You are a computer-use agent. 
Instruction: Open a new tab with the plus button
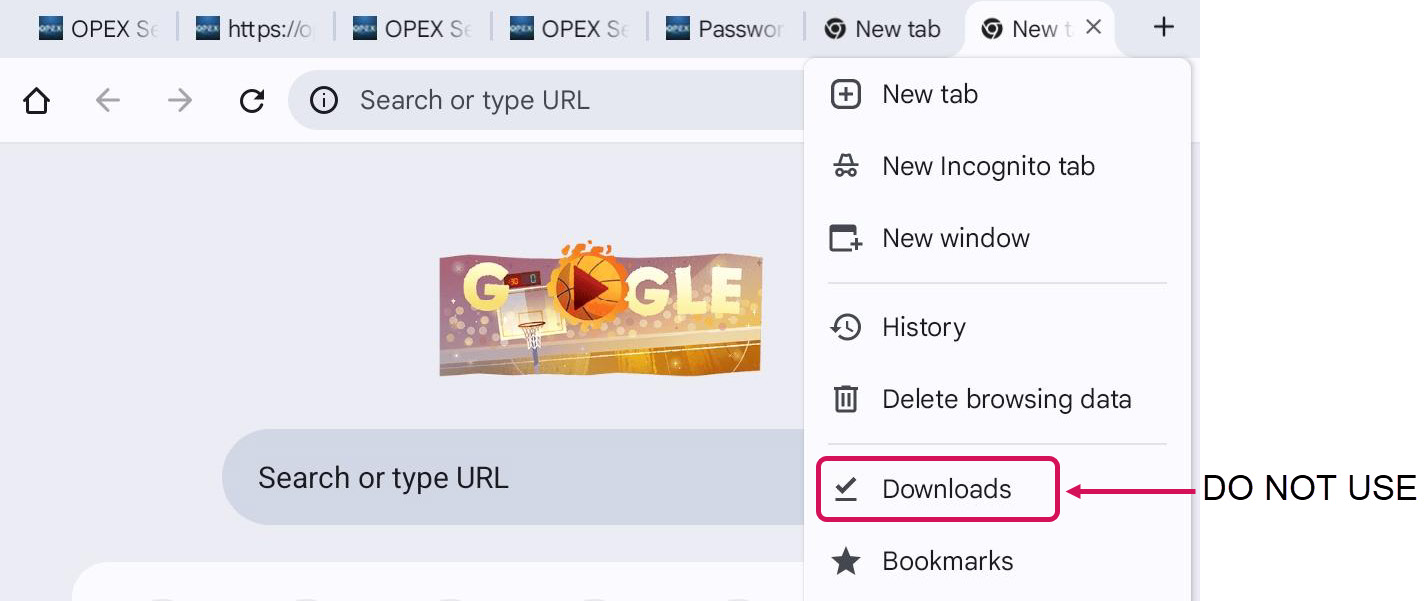pyautogui.click(x=1164, y=28)
